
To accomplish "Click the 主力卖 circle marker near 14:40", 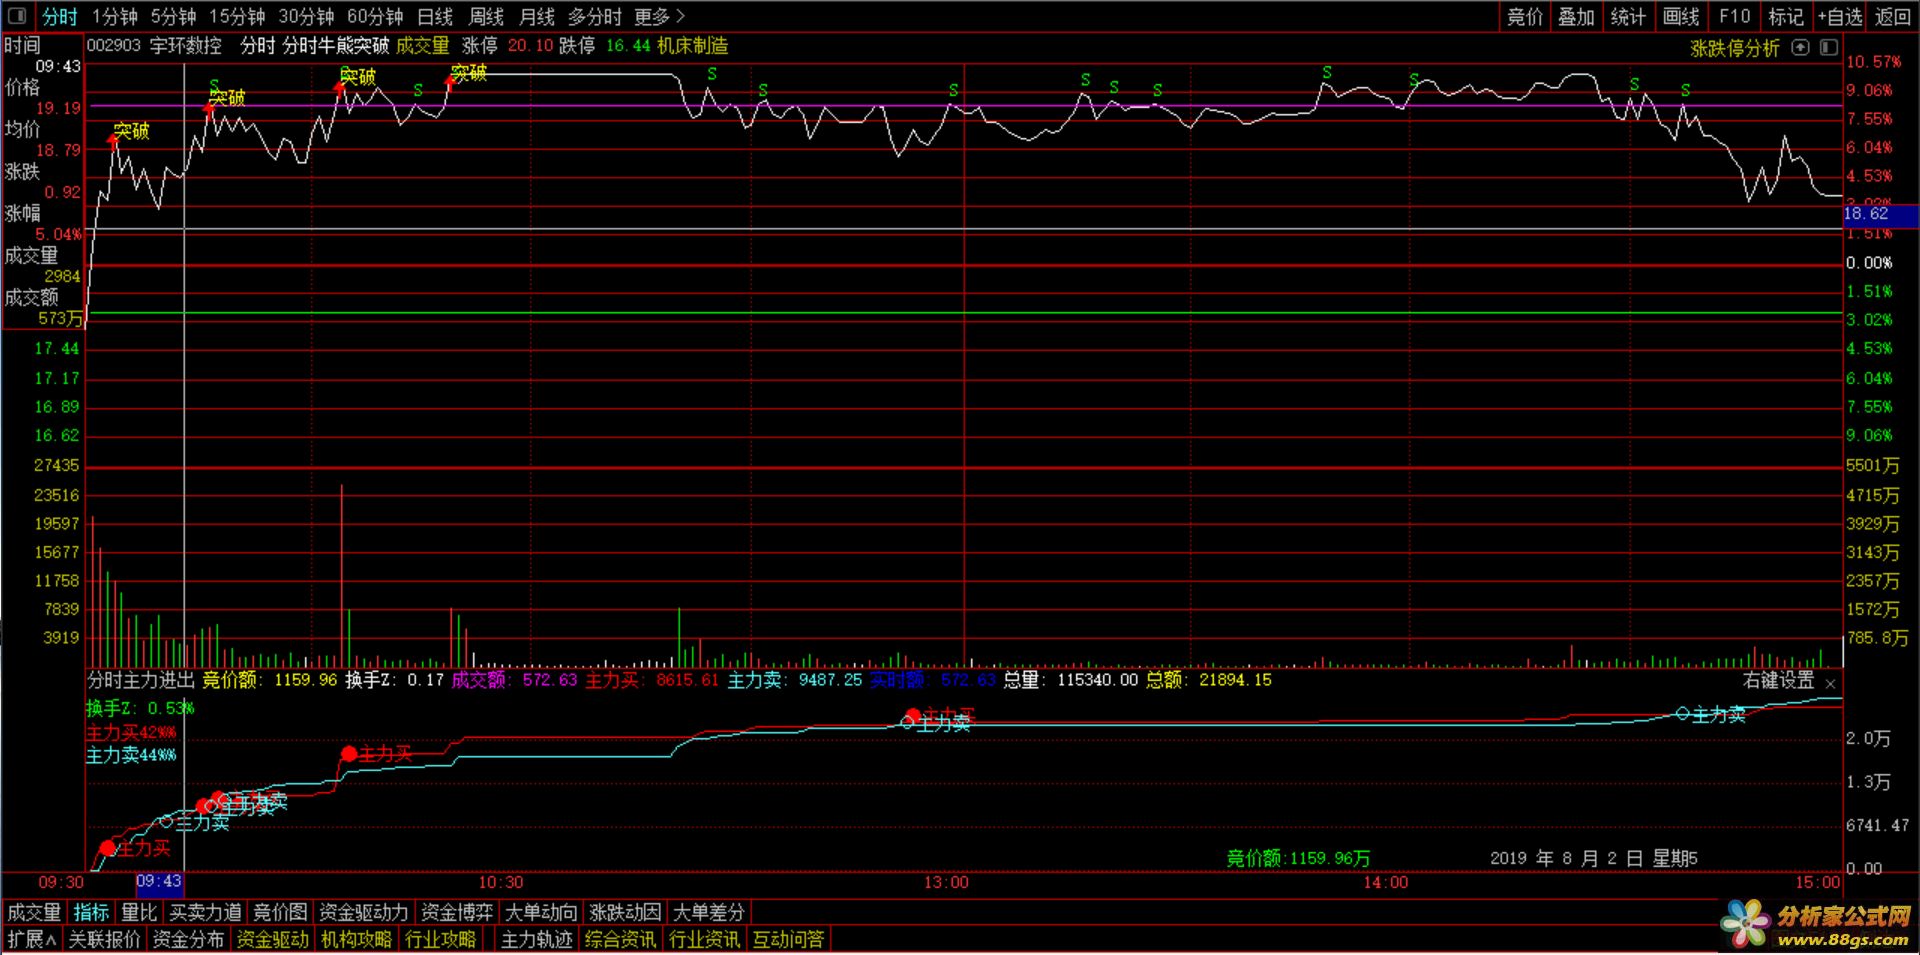I will [1682, 713].
